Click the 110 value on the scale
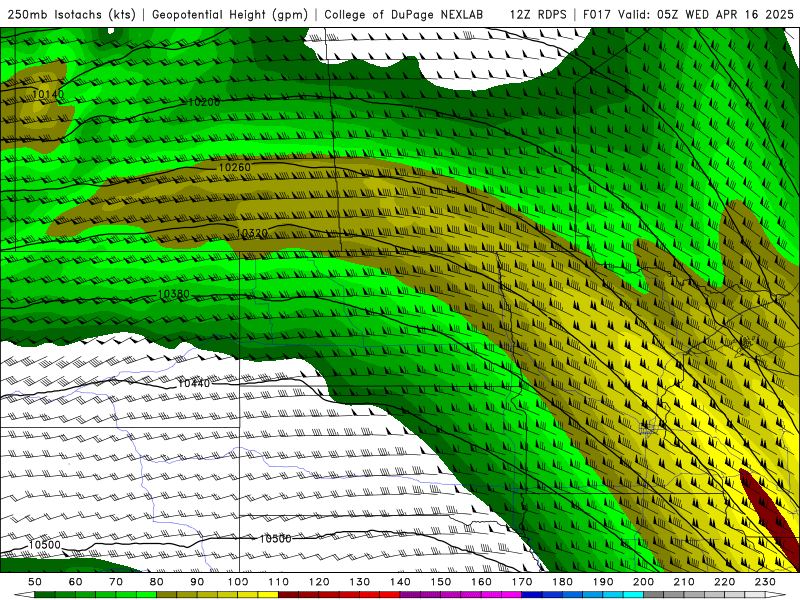Screen dimensions: 800x600 pyautogui.click(x=279, y=582)
